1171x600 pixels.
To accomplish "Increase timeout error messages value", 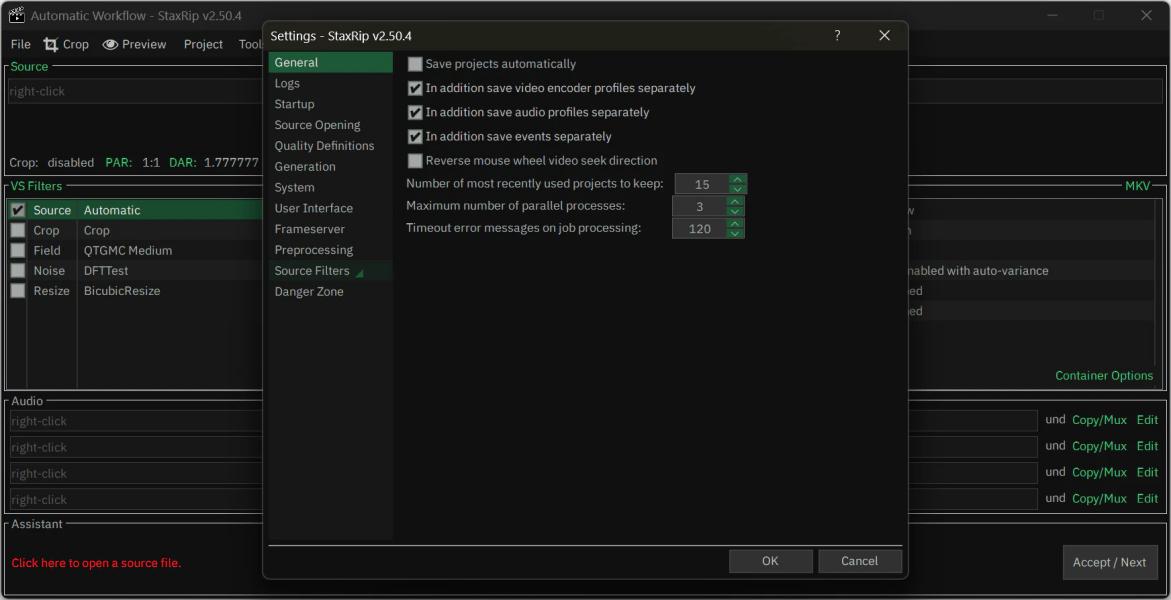I will tap(735, 224).
